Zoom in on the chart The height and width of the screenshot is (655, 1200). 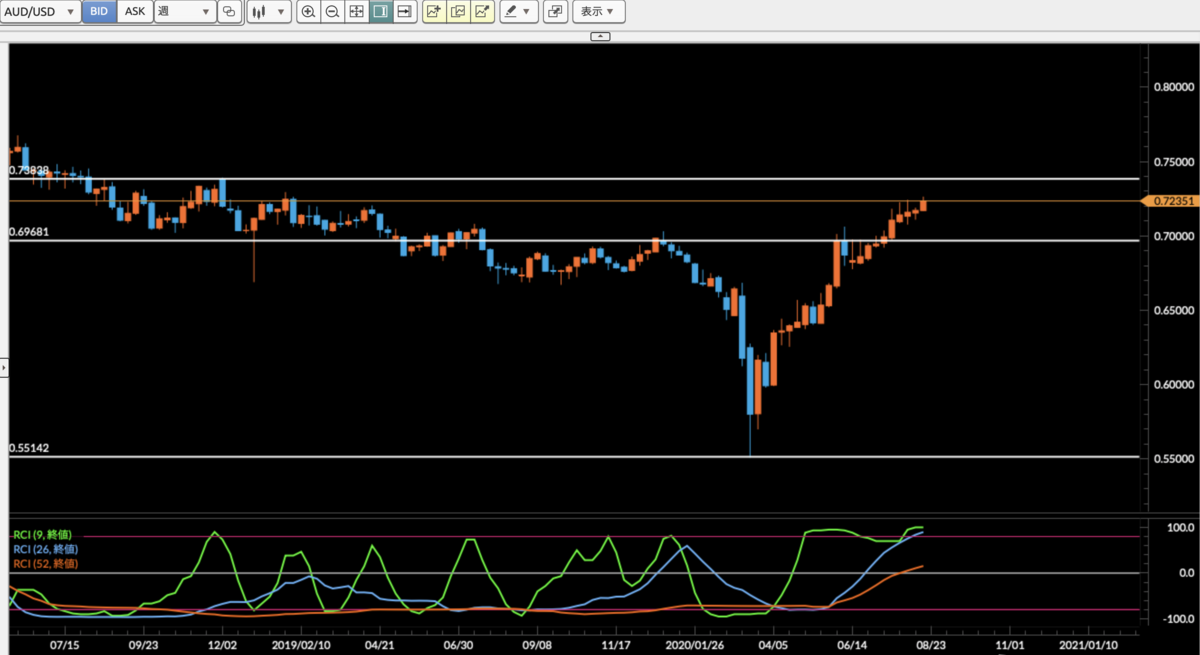[x=308, y=12]
